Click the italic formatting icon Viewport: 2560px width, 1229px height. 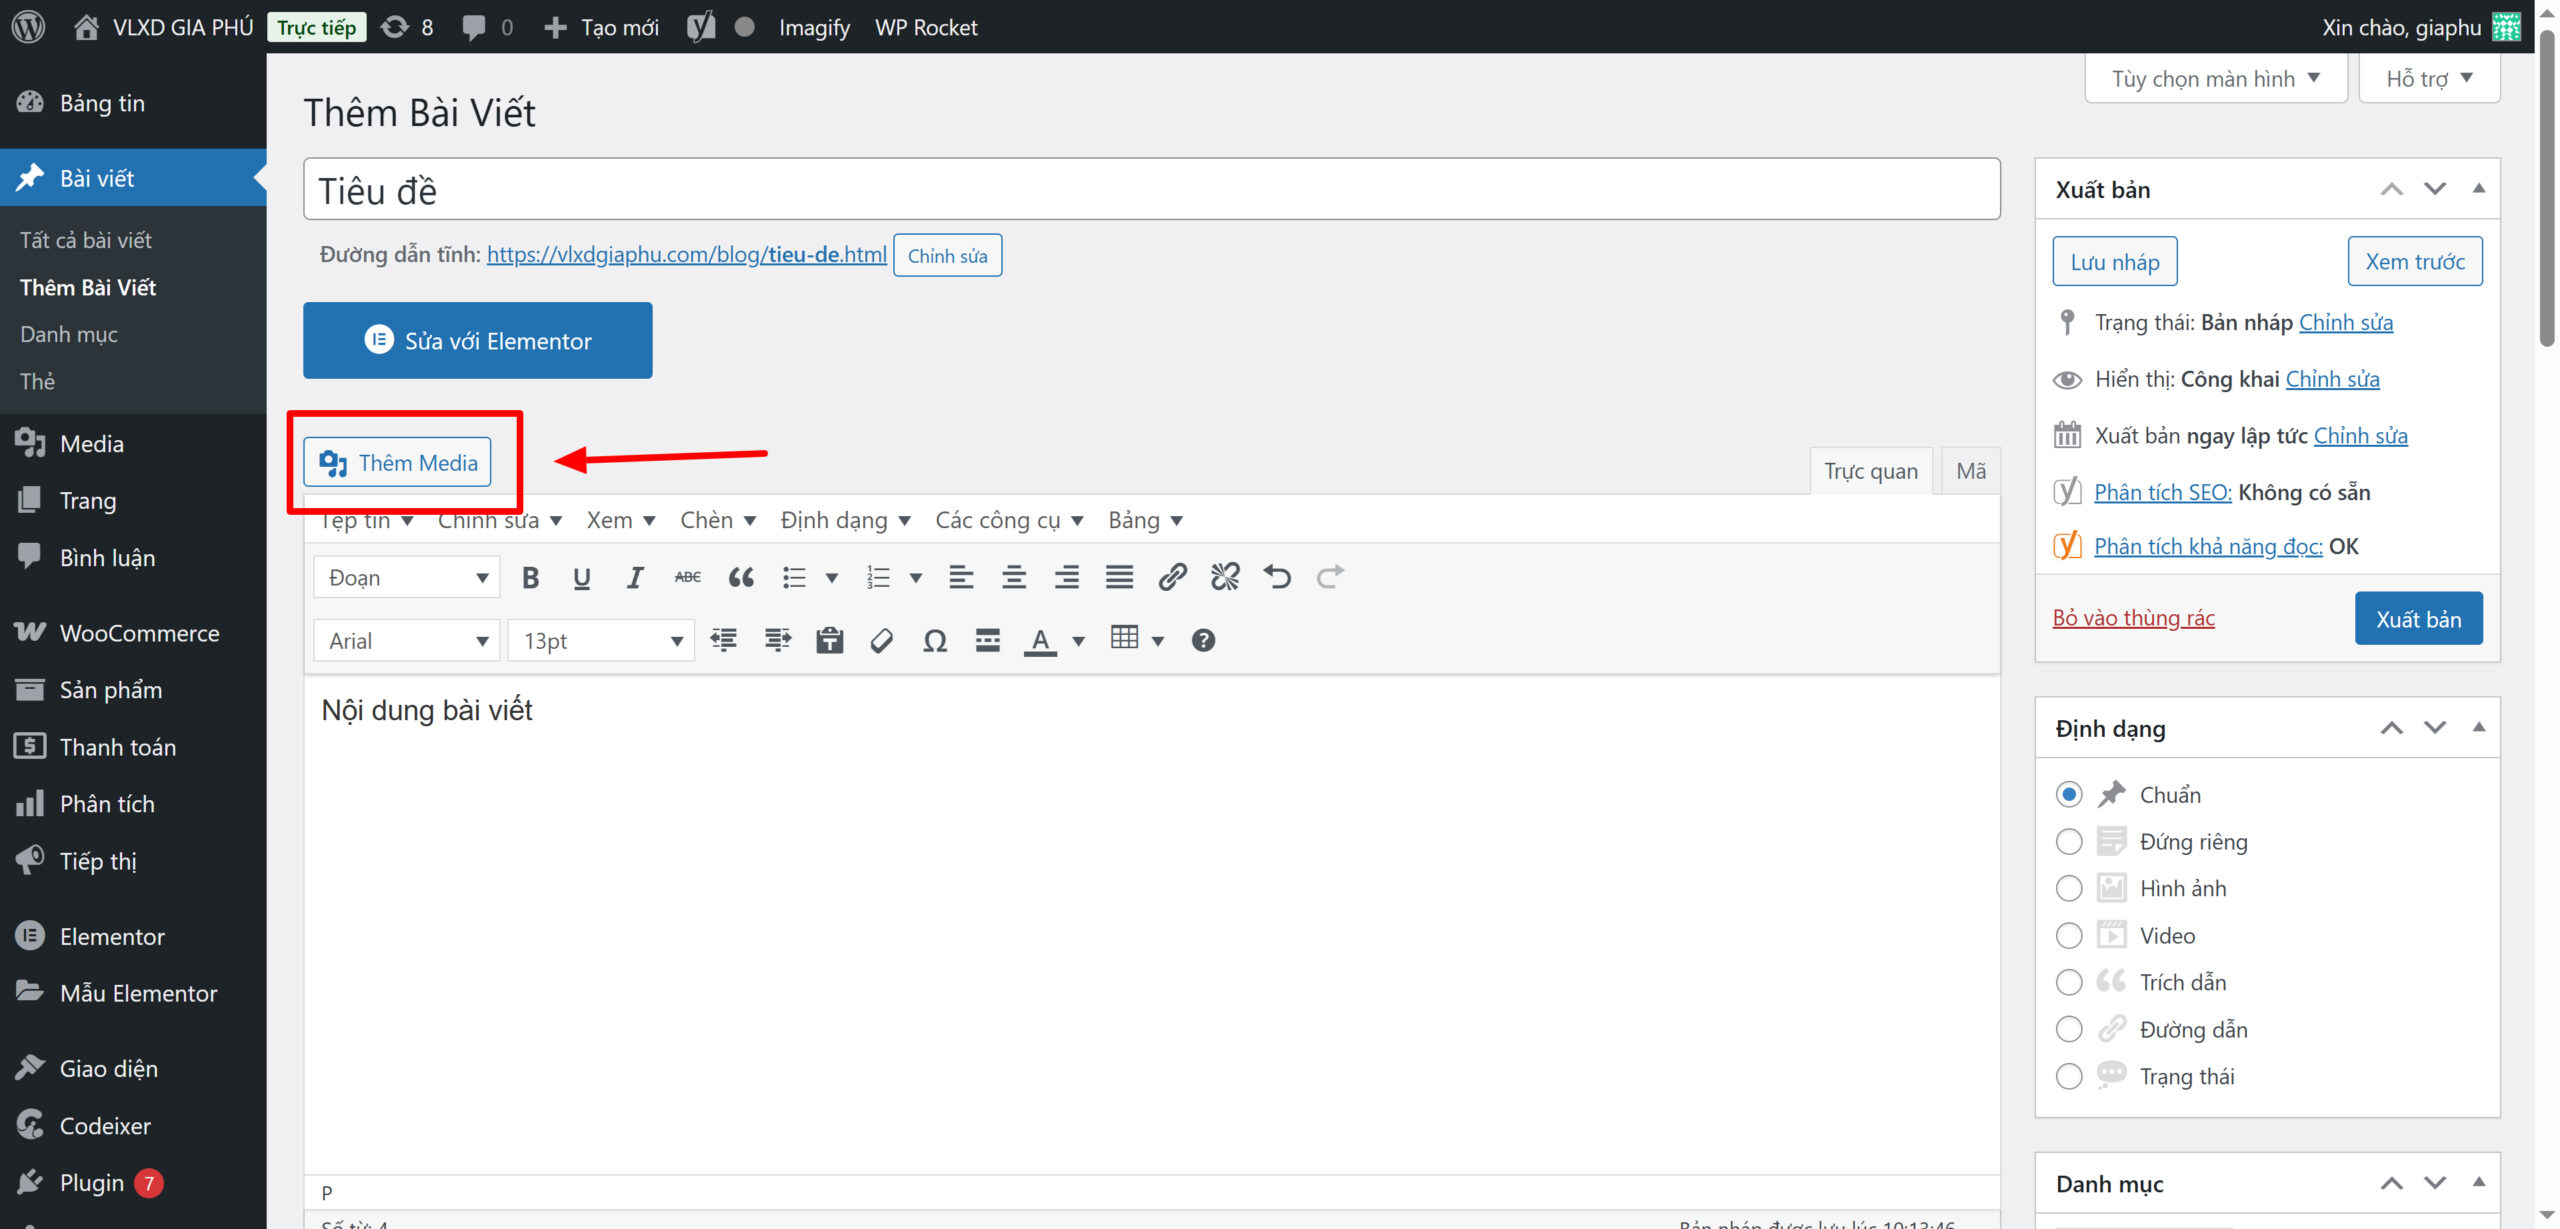click(634, 577)
